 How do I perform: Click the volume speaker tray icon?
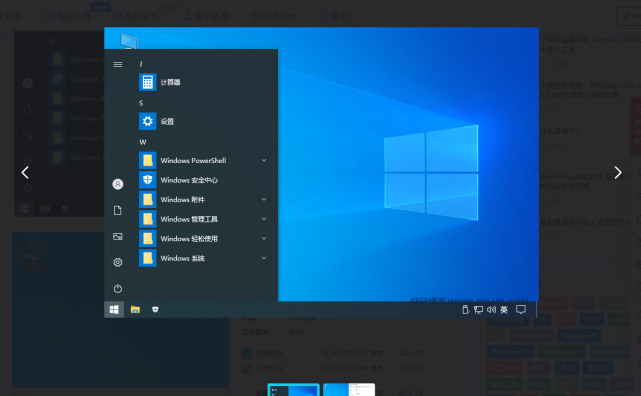[x=491, y=310]
